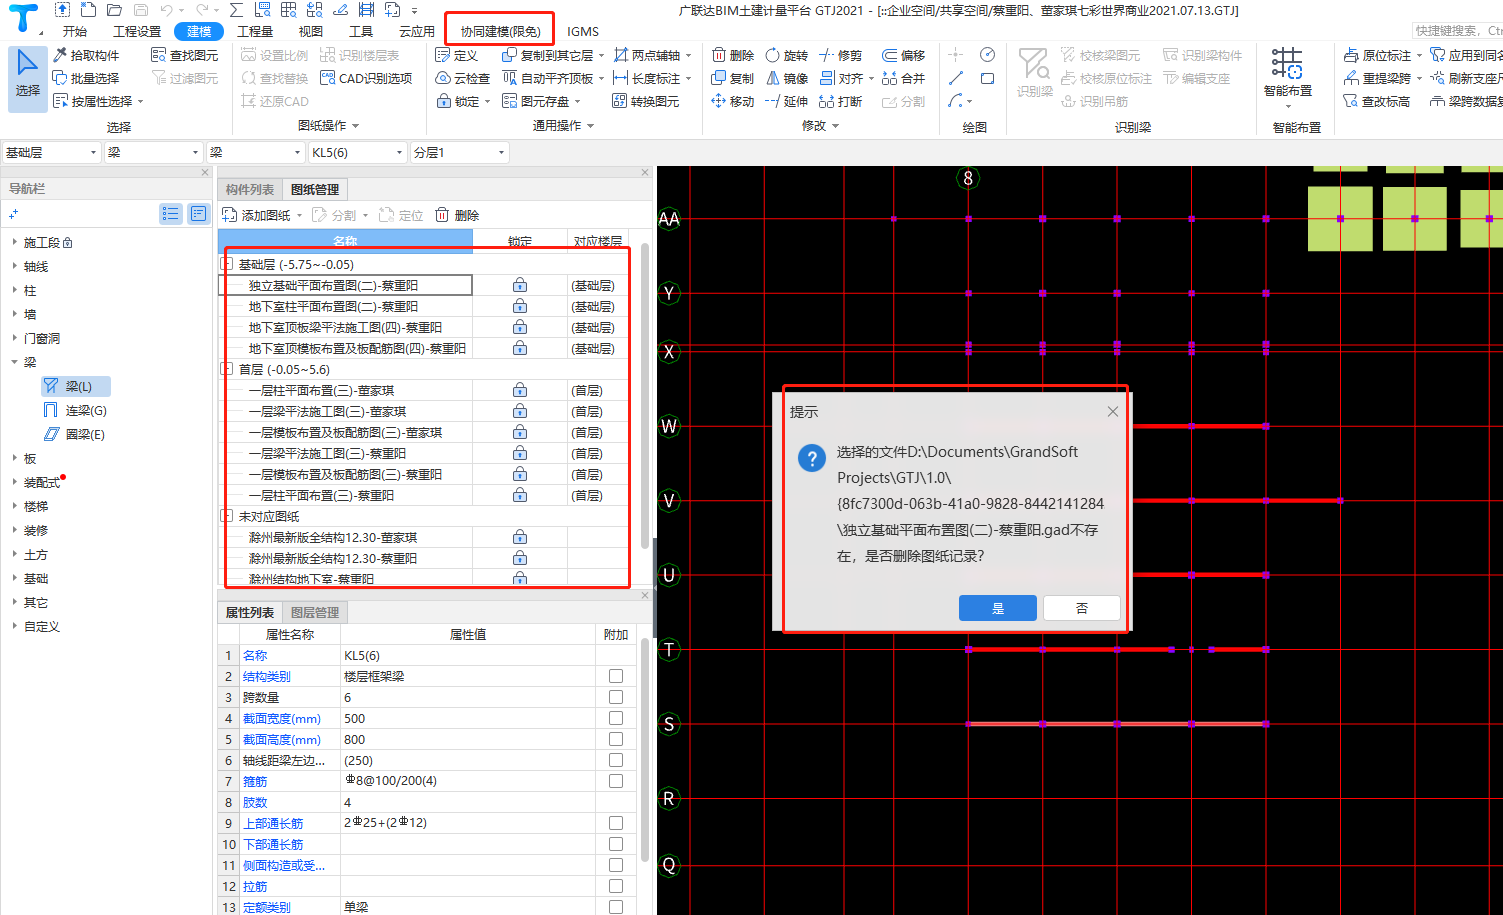The width and height of the screenshot is (1503, 915).
Task: Open the 添加图纸 dropdown arrow
Action: [x=299, y=215]
